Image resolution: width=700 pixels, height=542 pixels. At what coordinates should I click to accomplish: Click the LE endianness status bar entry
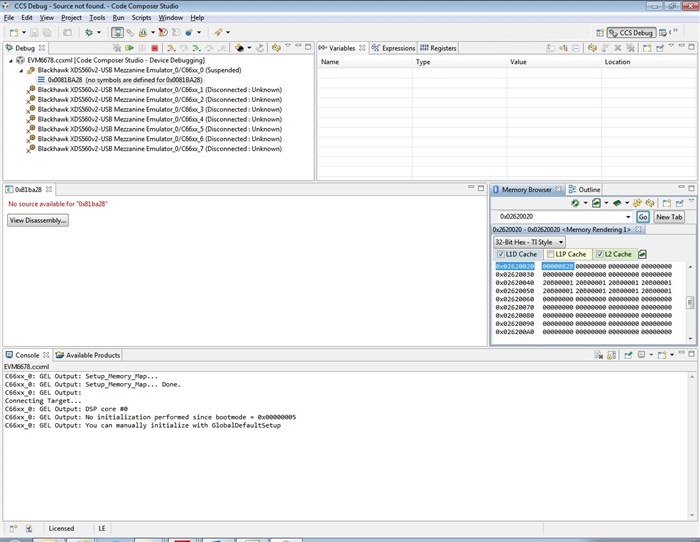[x=102, y=529]
